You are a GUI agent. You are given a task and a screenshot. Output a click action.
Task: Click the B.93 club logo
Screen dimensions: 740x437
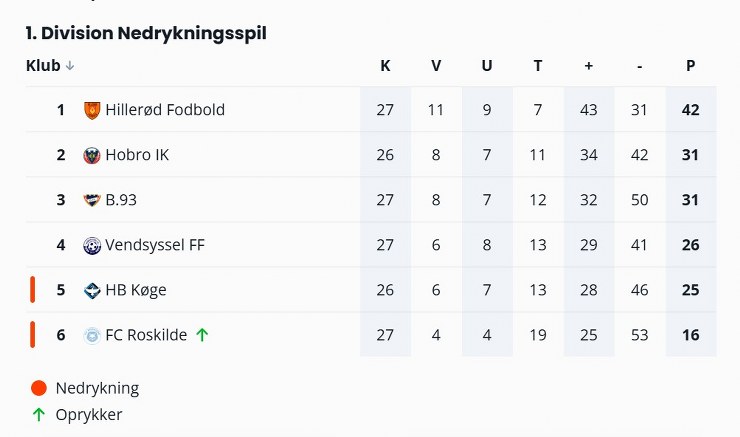pyautogui.click(x=92, y=200)
